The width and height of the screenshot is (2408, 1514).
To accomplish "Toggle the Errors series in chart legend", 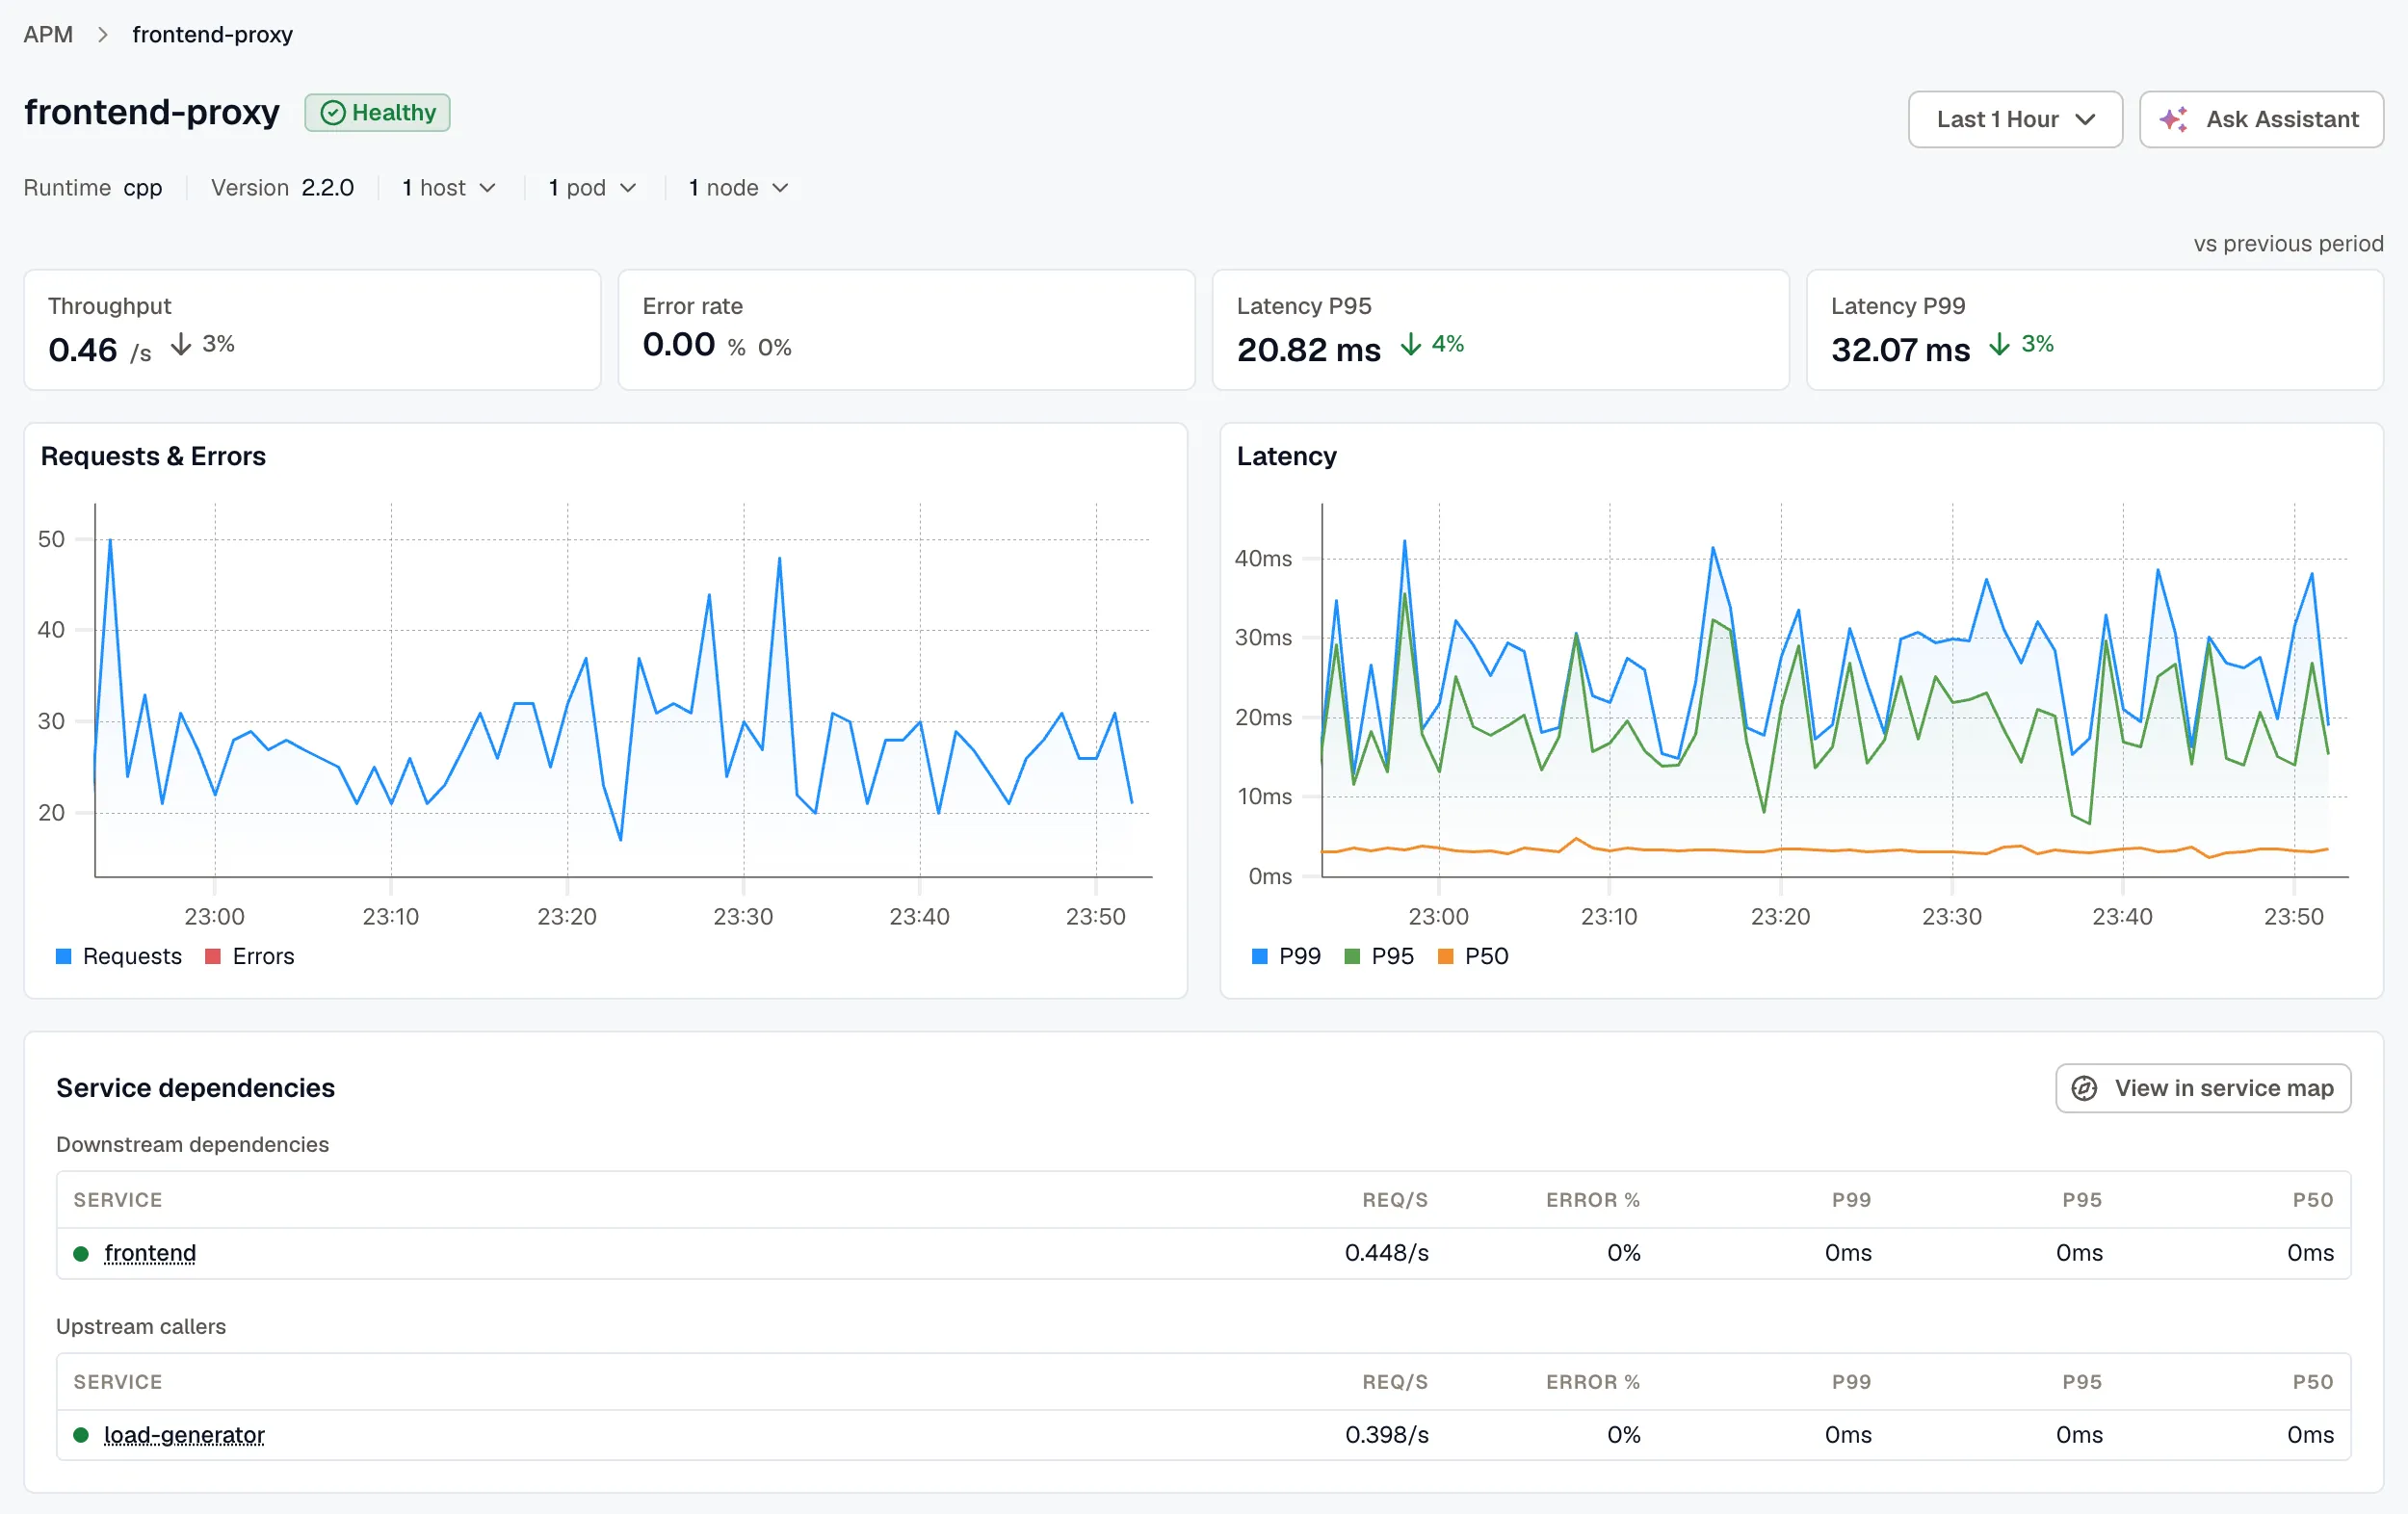I will [249, 956].
